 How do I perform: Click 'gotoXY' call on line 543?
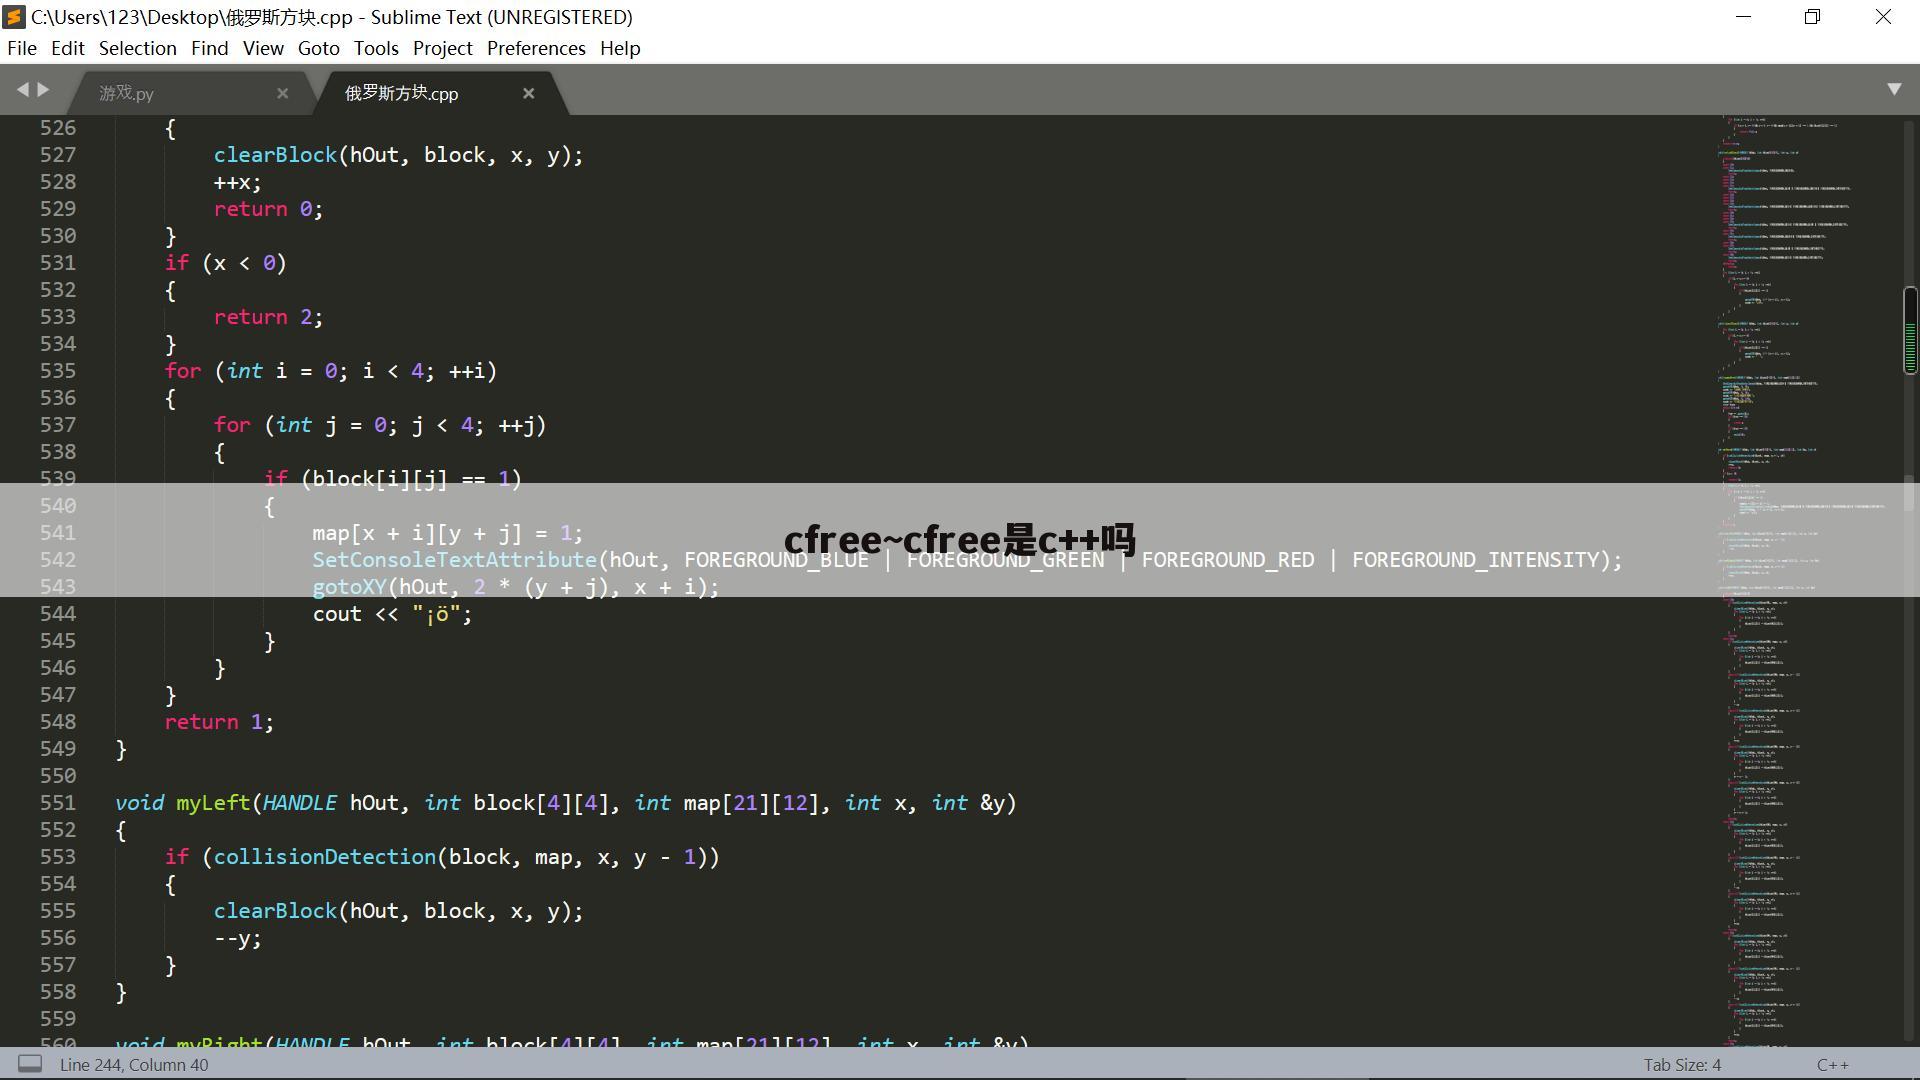pyautogui.click(x=349, y=587)
